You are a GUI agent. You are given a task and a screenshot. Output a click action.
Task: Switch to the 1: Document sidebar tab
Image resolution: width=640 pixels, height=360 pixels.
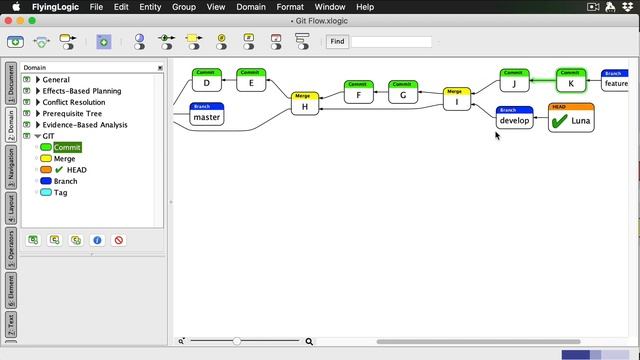[x=11, y=83]
